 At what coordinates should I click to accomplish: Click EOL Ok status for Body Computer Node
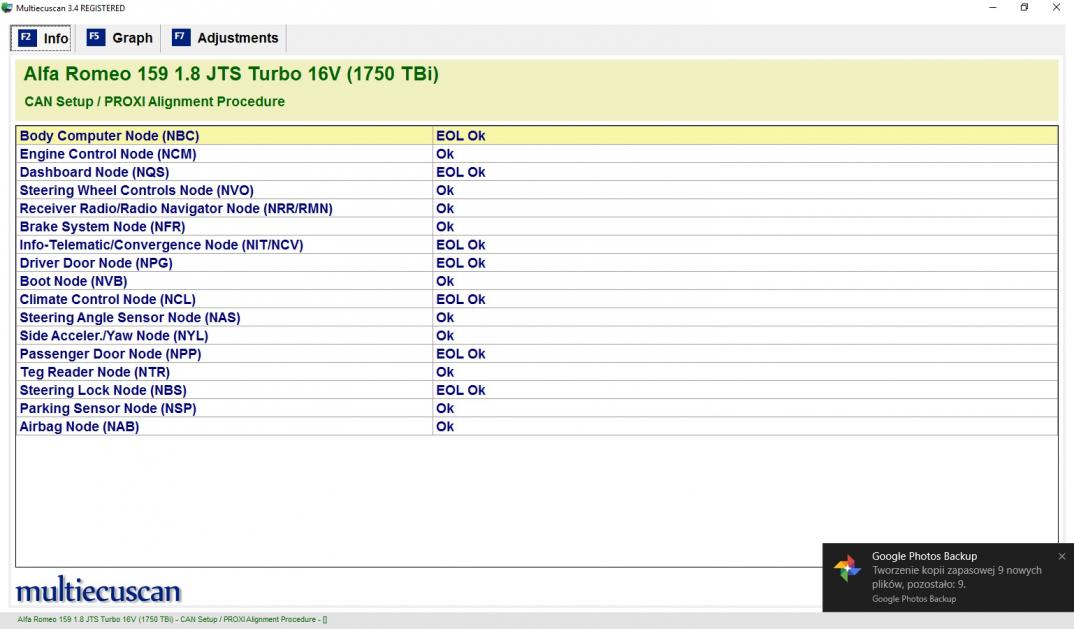click(x=460, y=136)
